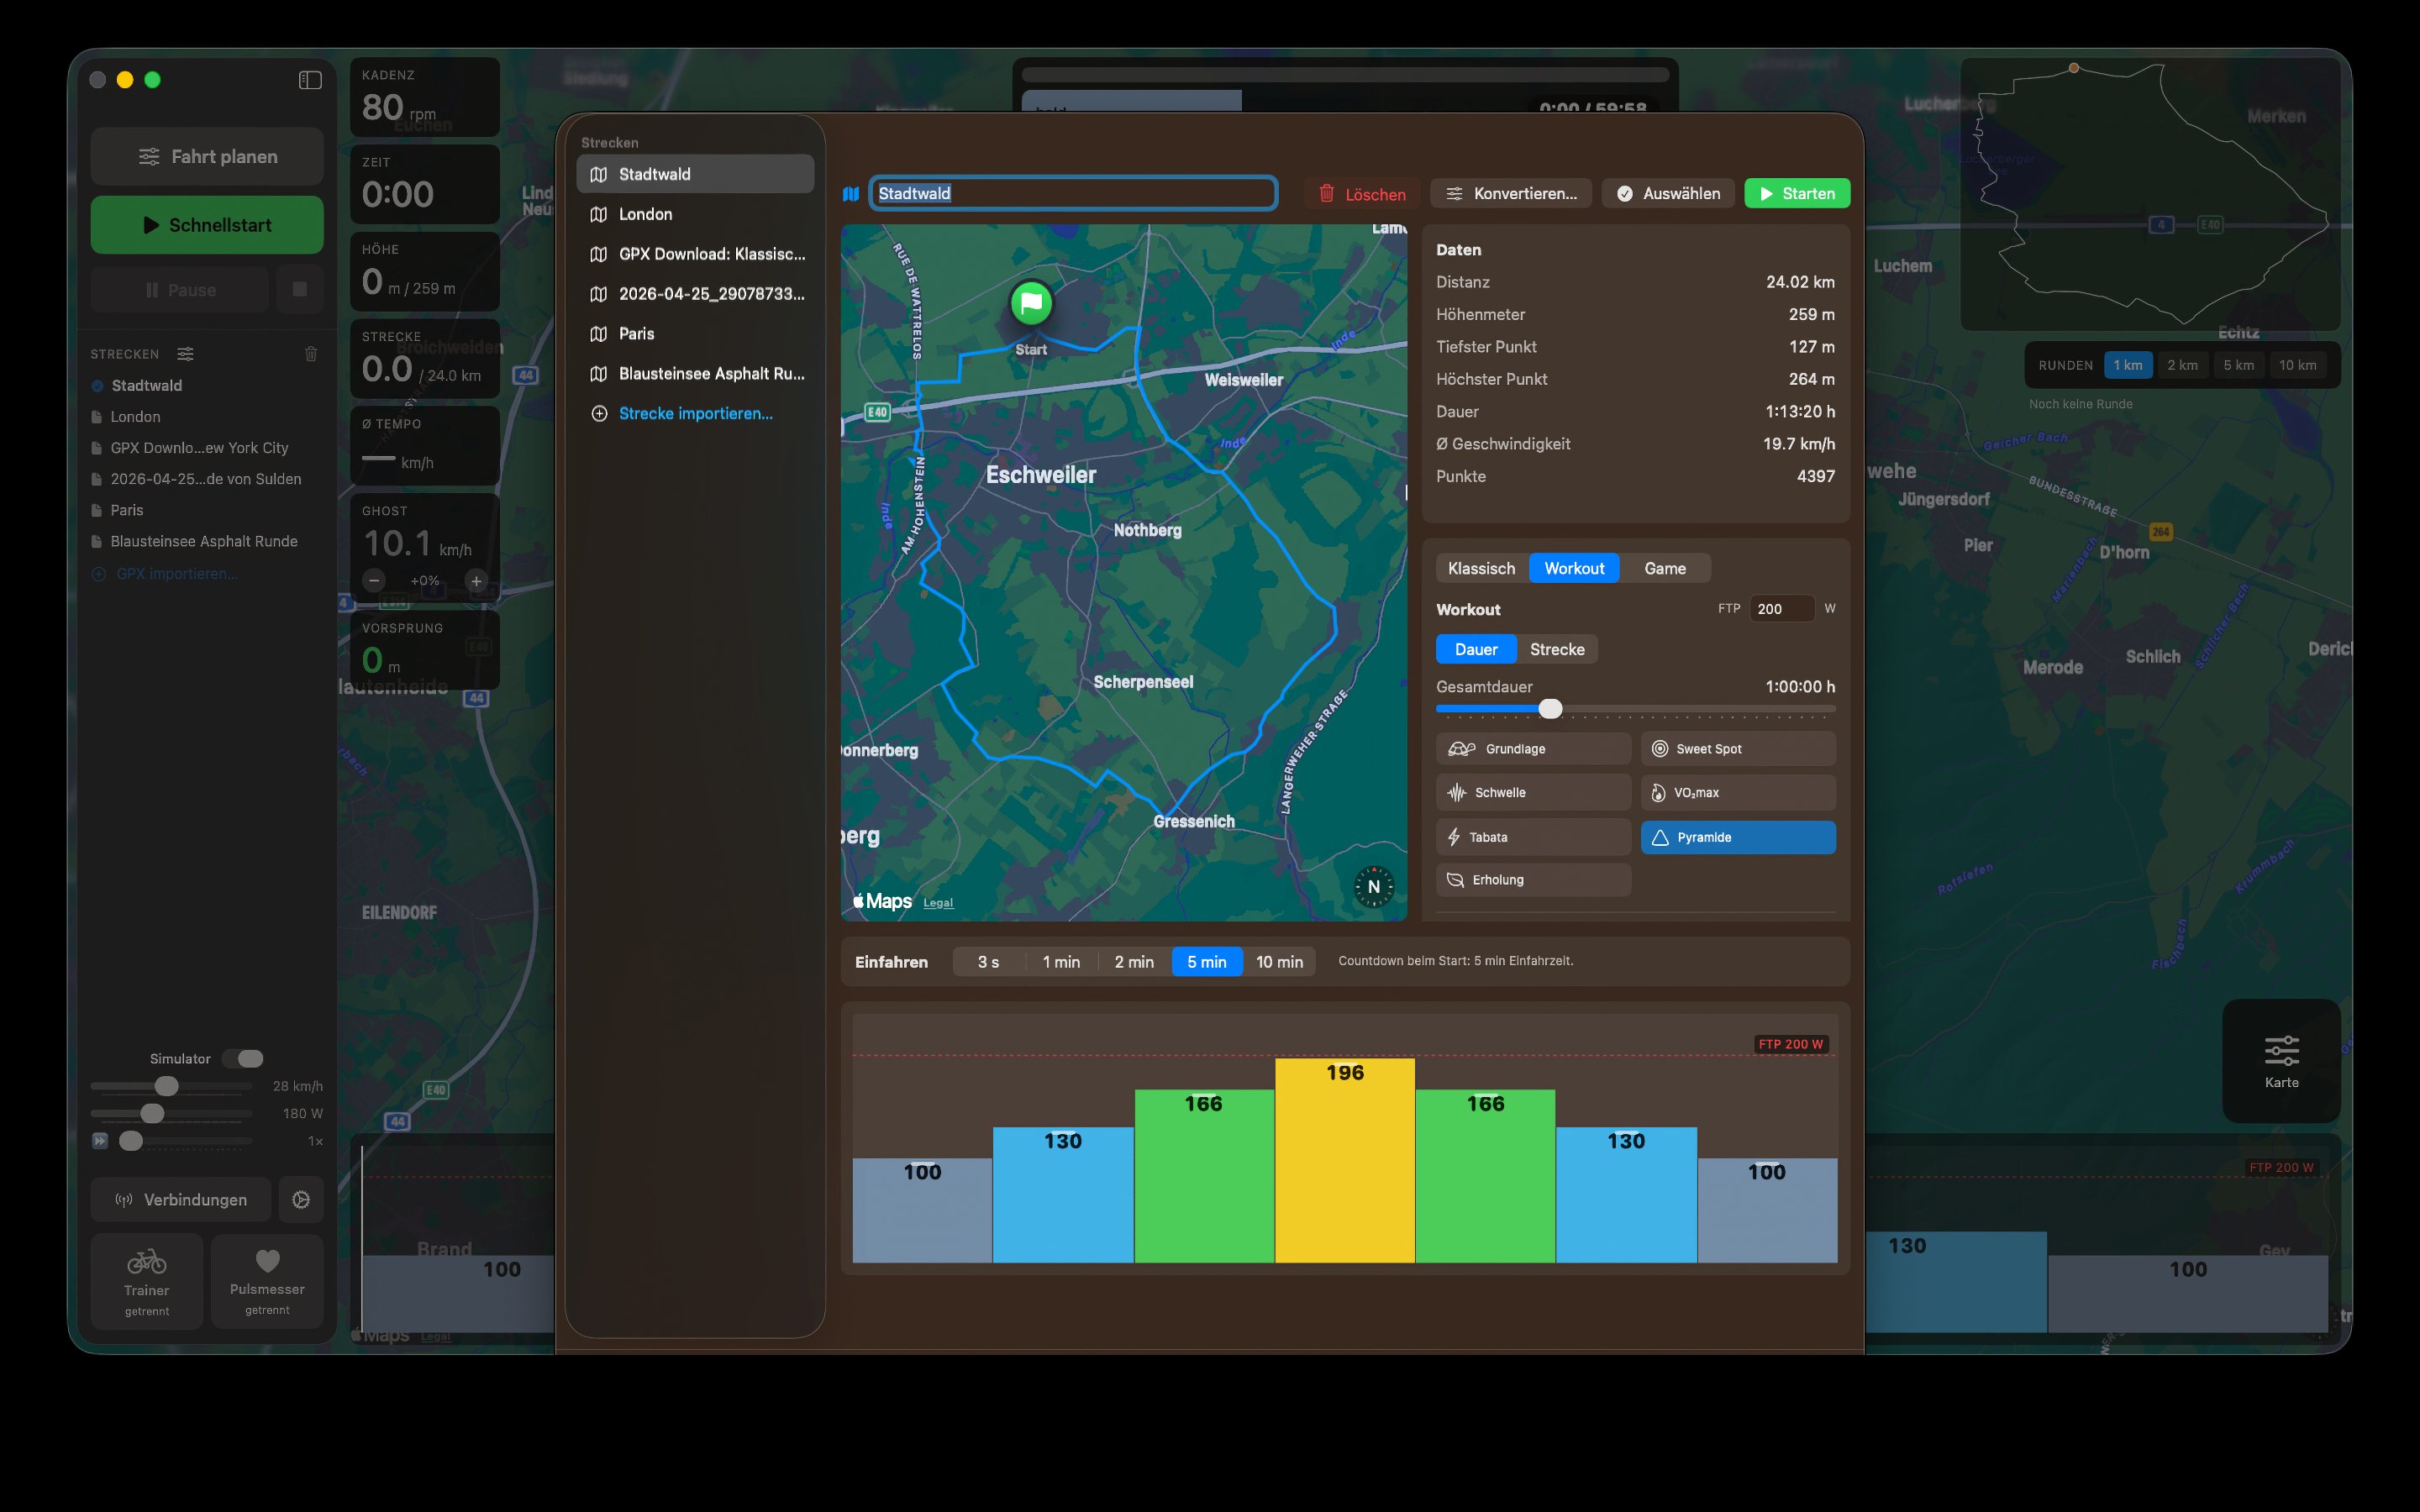Select the Sweet Spot workout type

click(x=1738, y=749)
